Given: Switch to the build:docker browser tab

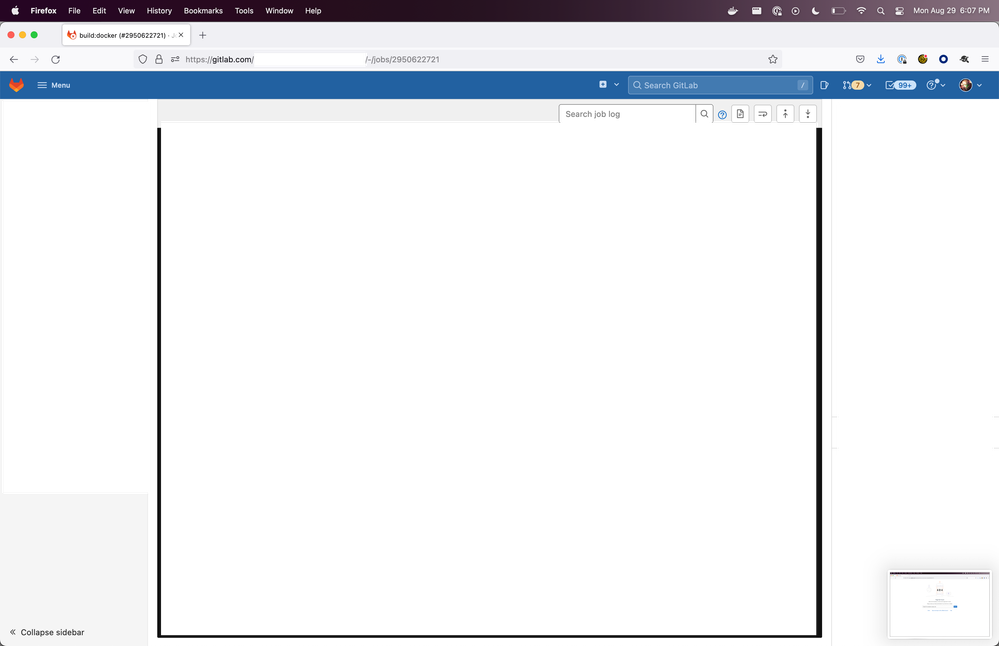Looking at the screenshot, I should coord(120,33).
